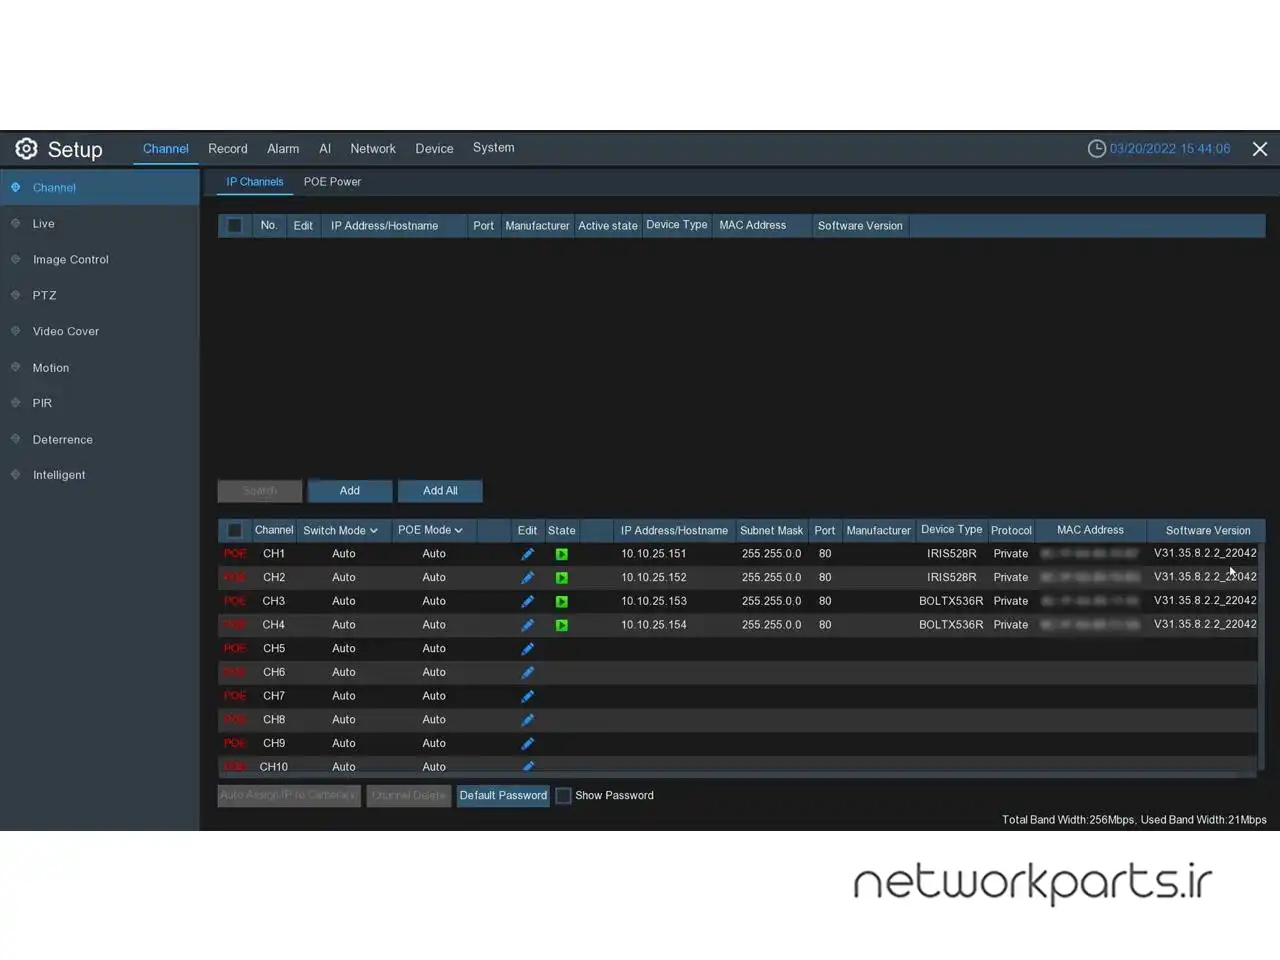Expand the POE Mode dropdown
The image size is (1280, 960).
[x=430, y=531]
